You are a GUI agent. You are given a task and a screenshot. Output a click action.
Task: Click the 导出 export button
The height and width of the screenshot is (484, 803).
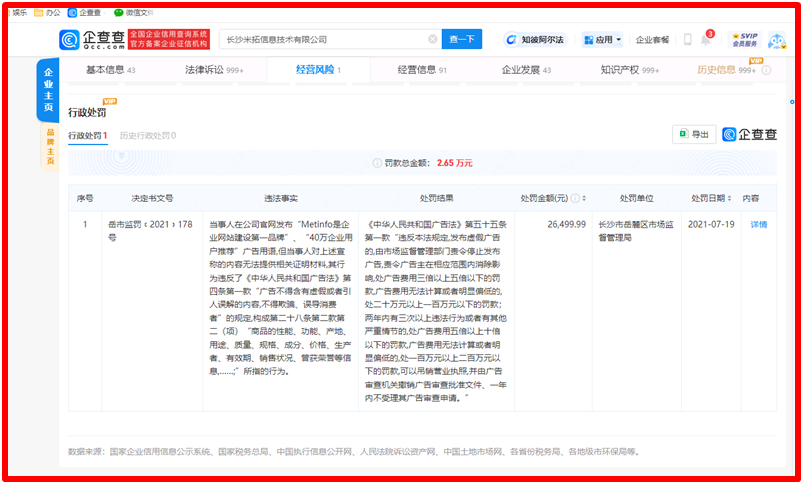tap(693, 134)
